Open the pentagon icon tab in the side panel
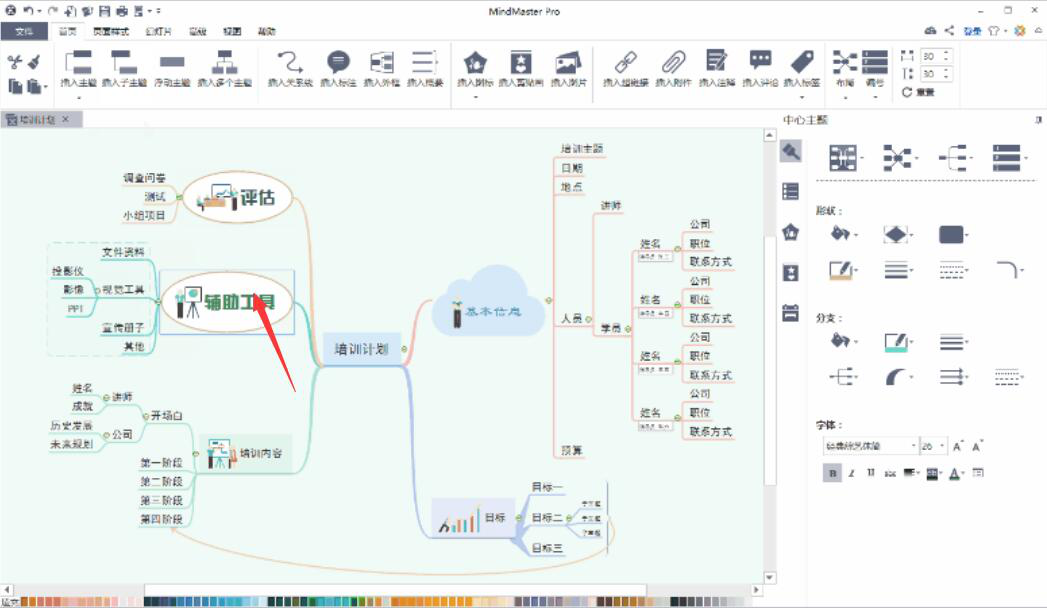 tap(791, 232)
